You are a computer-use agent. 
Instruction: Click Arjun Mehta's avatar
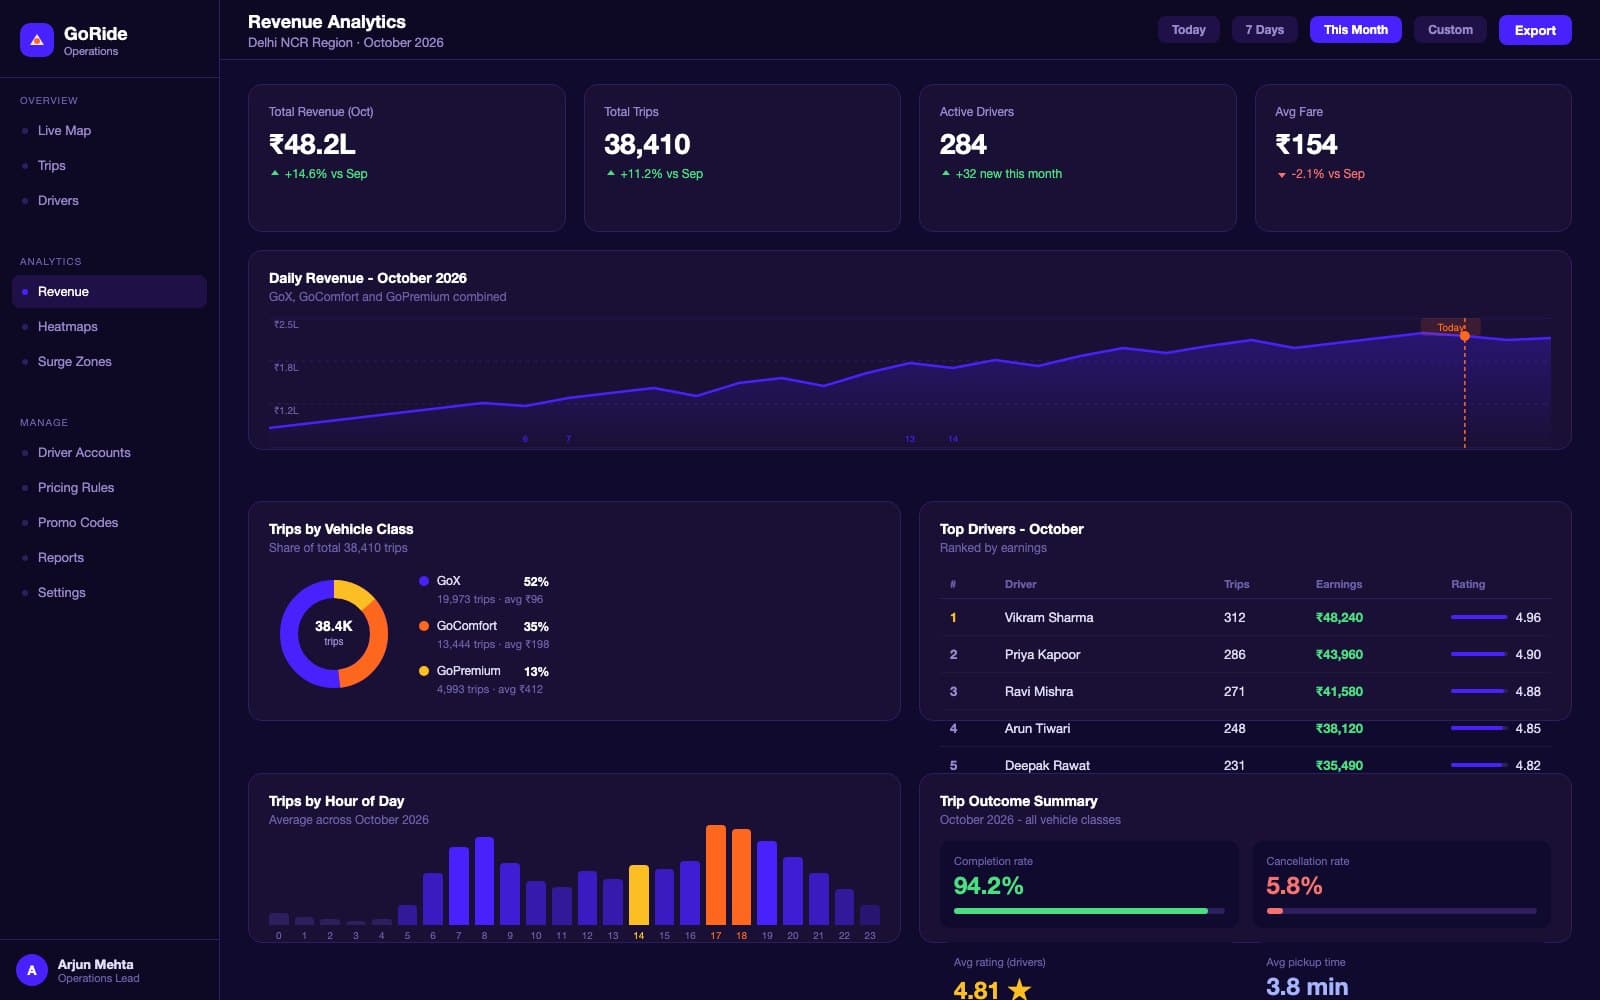point(32,970)
